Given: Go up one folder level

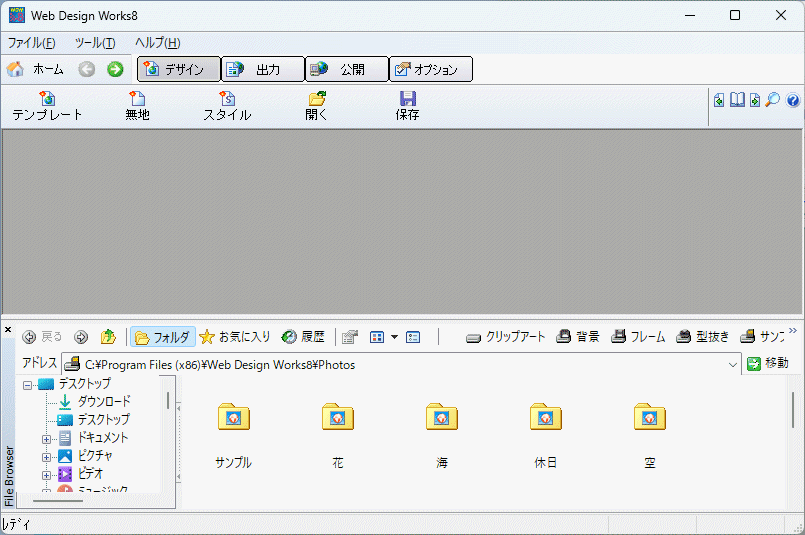Looking at the screenshot, I should 108,337.
